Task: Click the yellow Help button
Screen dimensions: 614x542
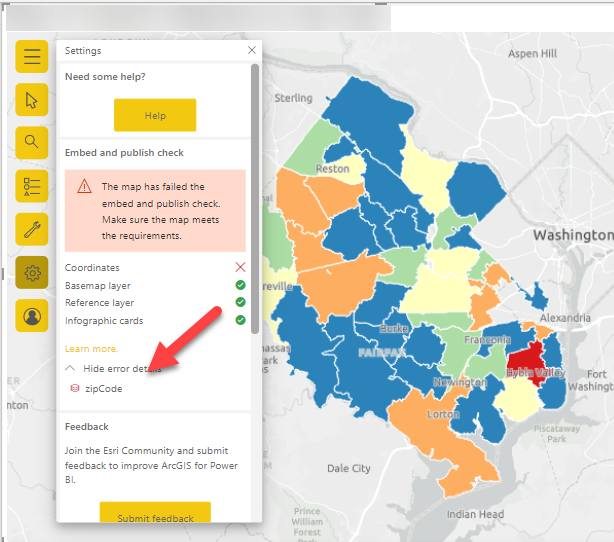Action: pyautogui.click(x=155, y=115)
